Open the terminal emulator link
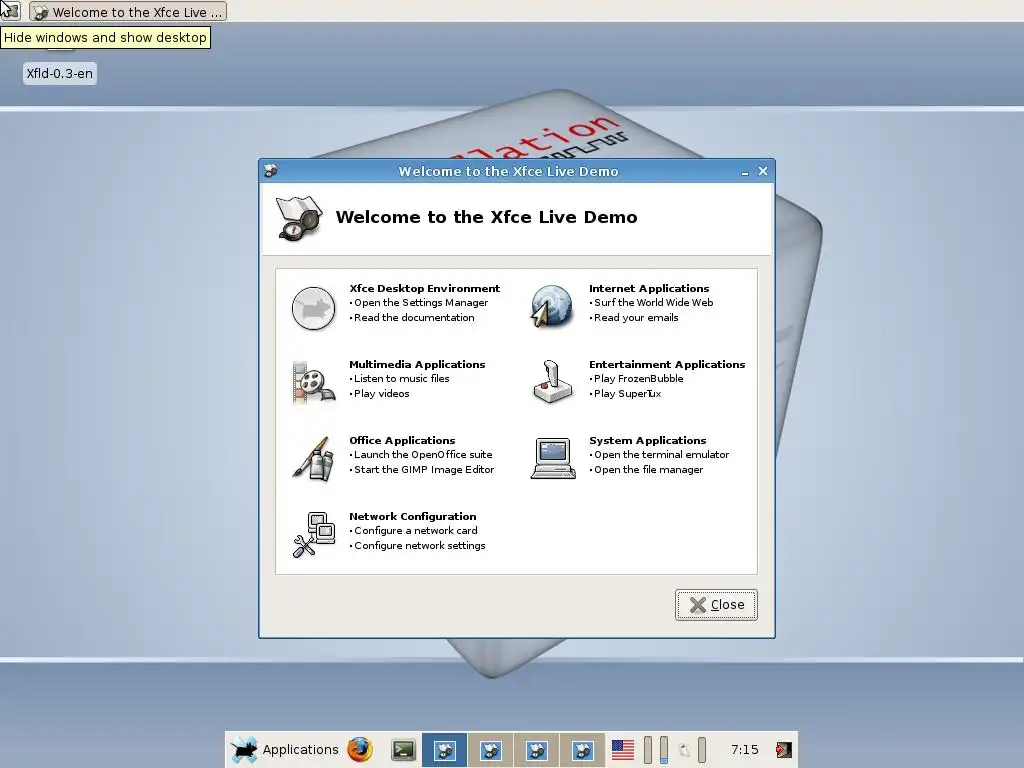Screen dimensions: 1024x768 pos(661,455)
